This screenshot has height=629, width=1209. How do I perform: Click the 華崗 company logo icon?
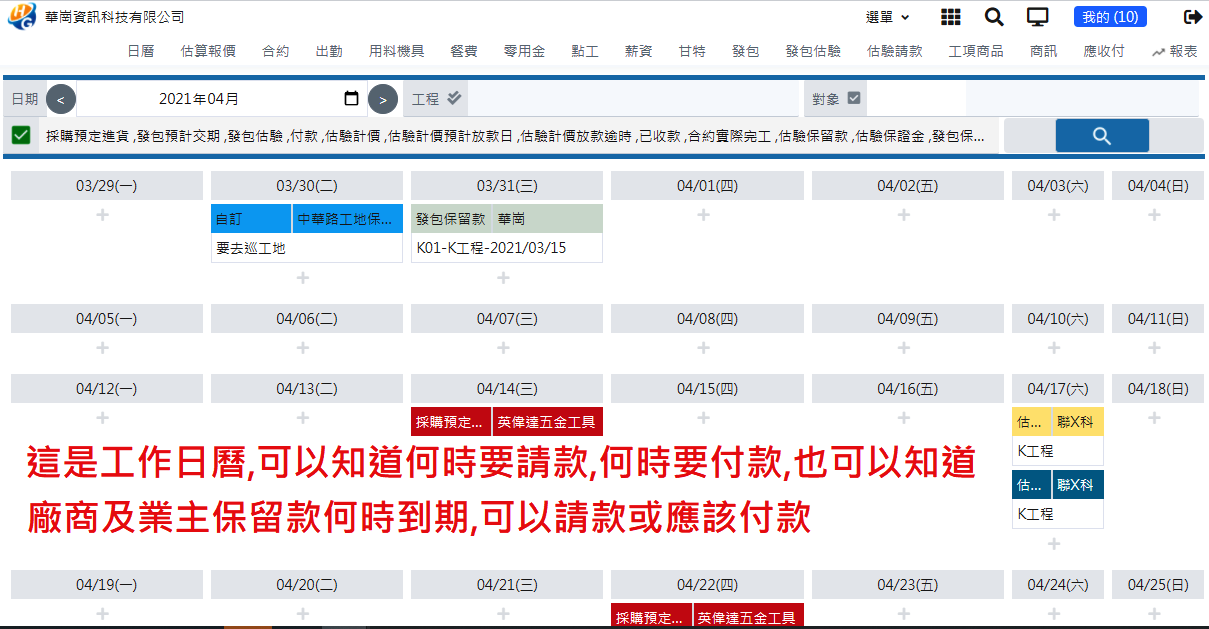click(20, 16)
